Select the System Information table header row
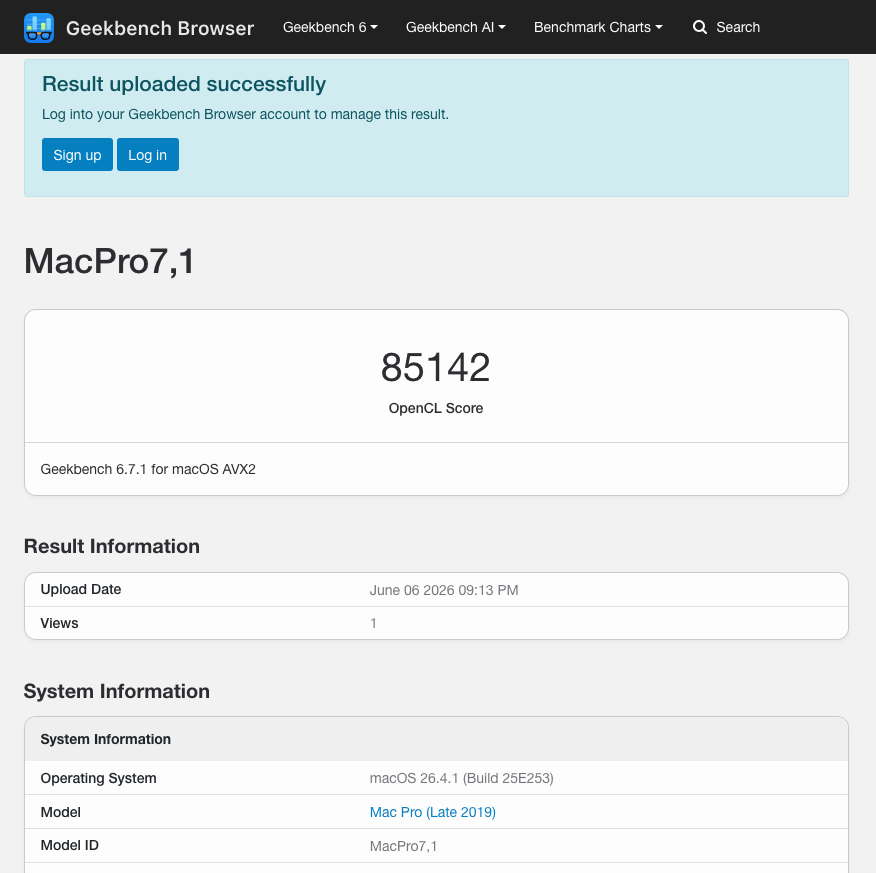876x873 pixels. click(436, 740)
